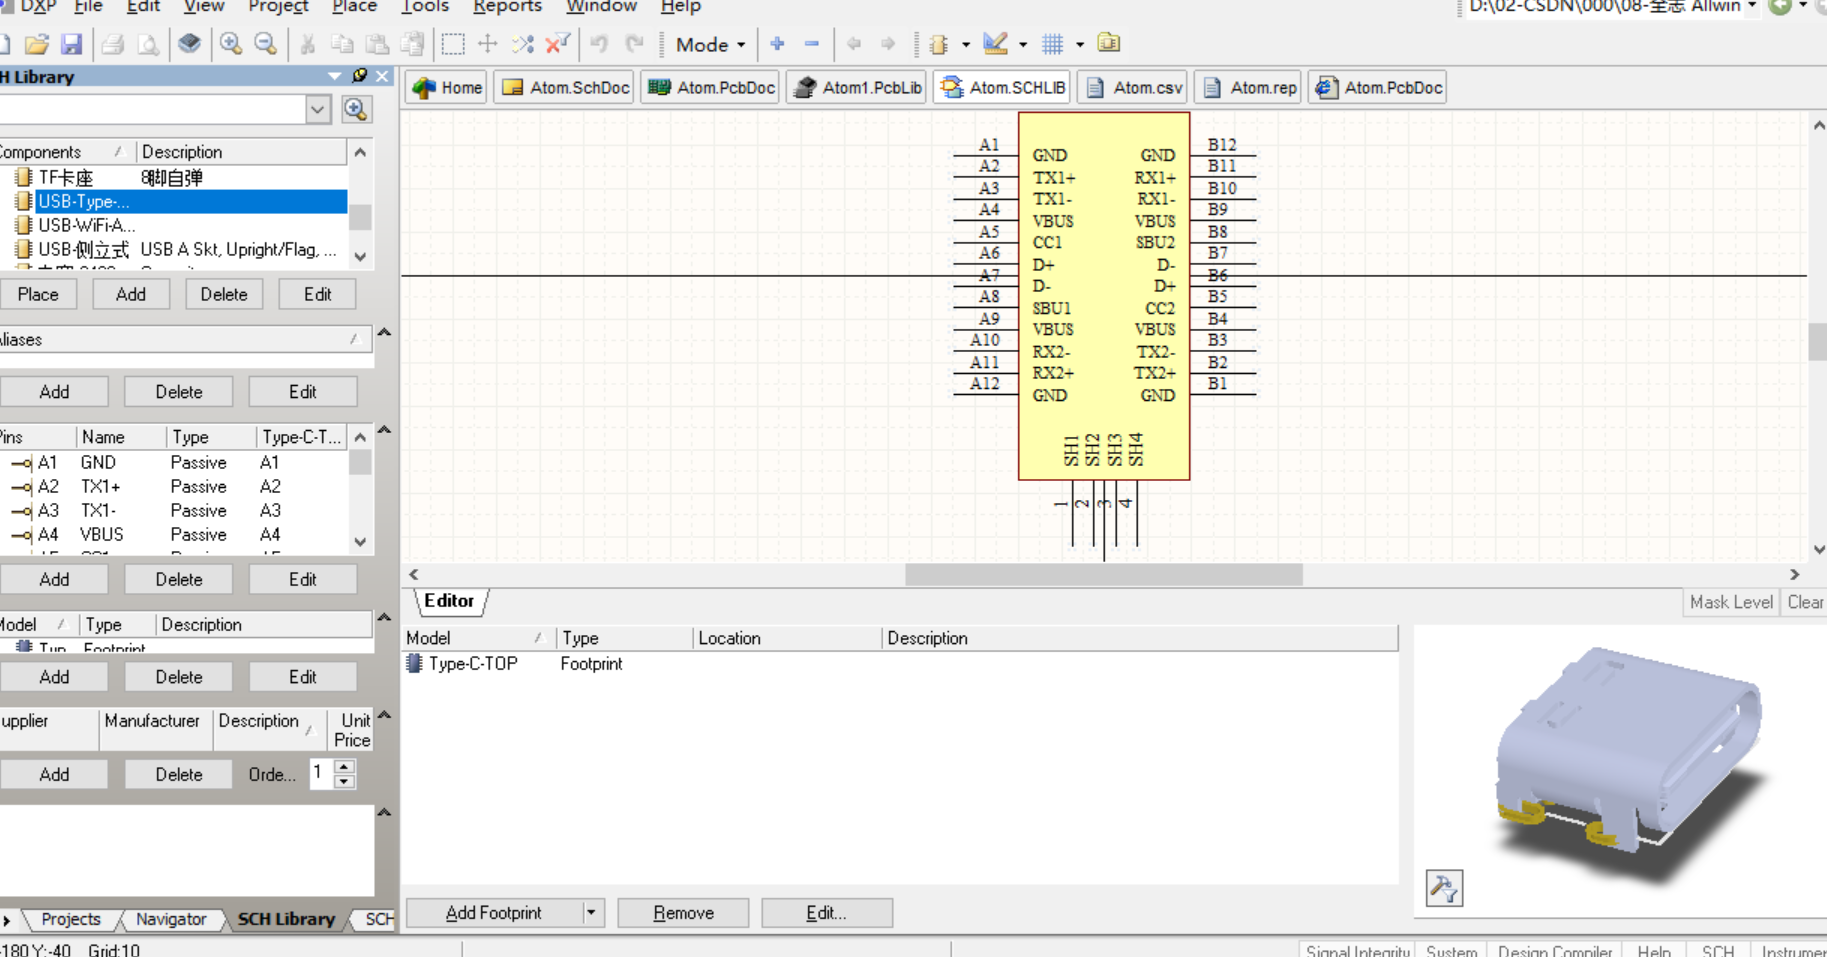Click the Copy toolbar icon
The height and width of the screenshot is (957, 1827).
pyautogui.click(x=342, y=44)
